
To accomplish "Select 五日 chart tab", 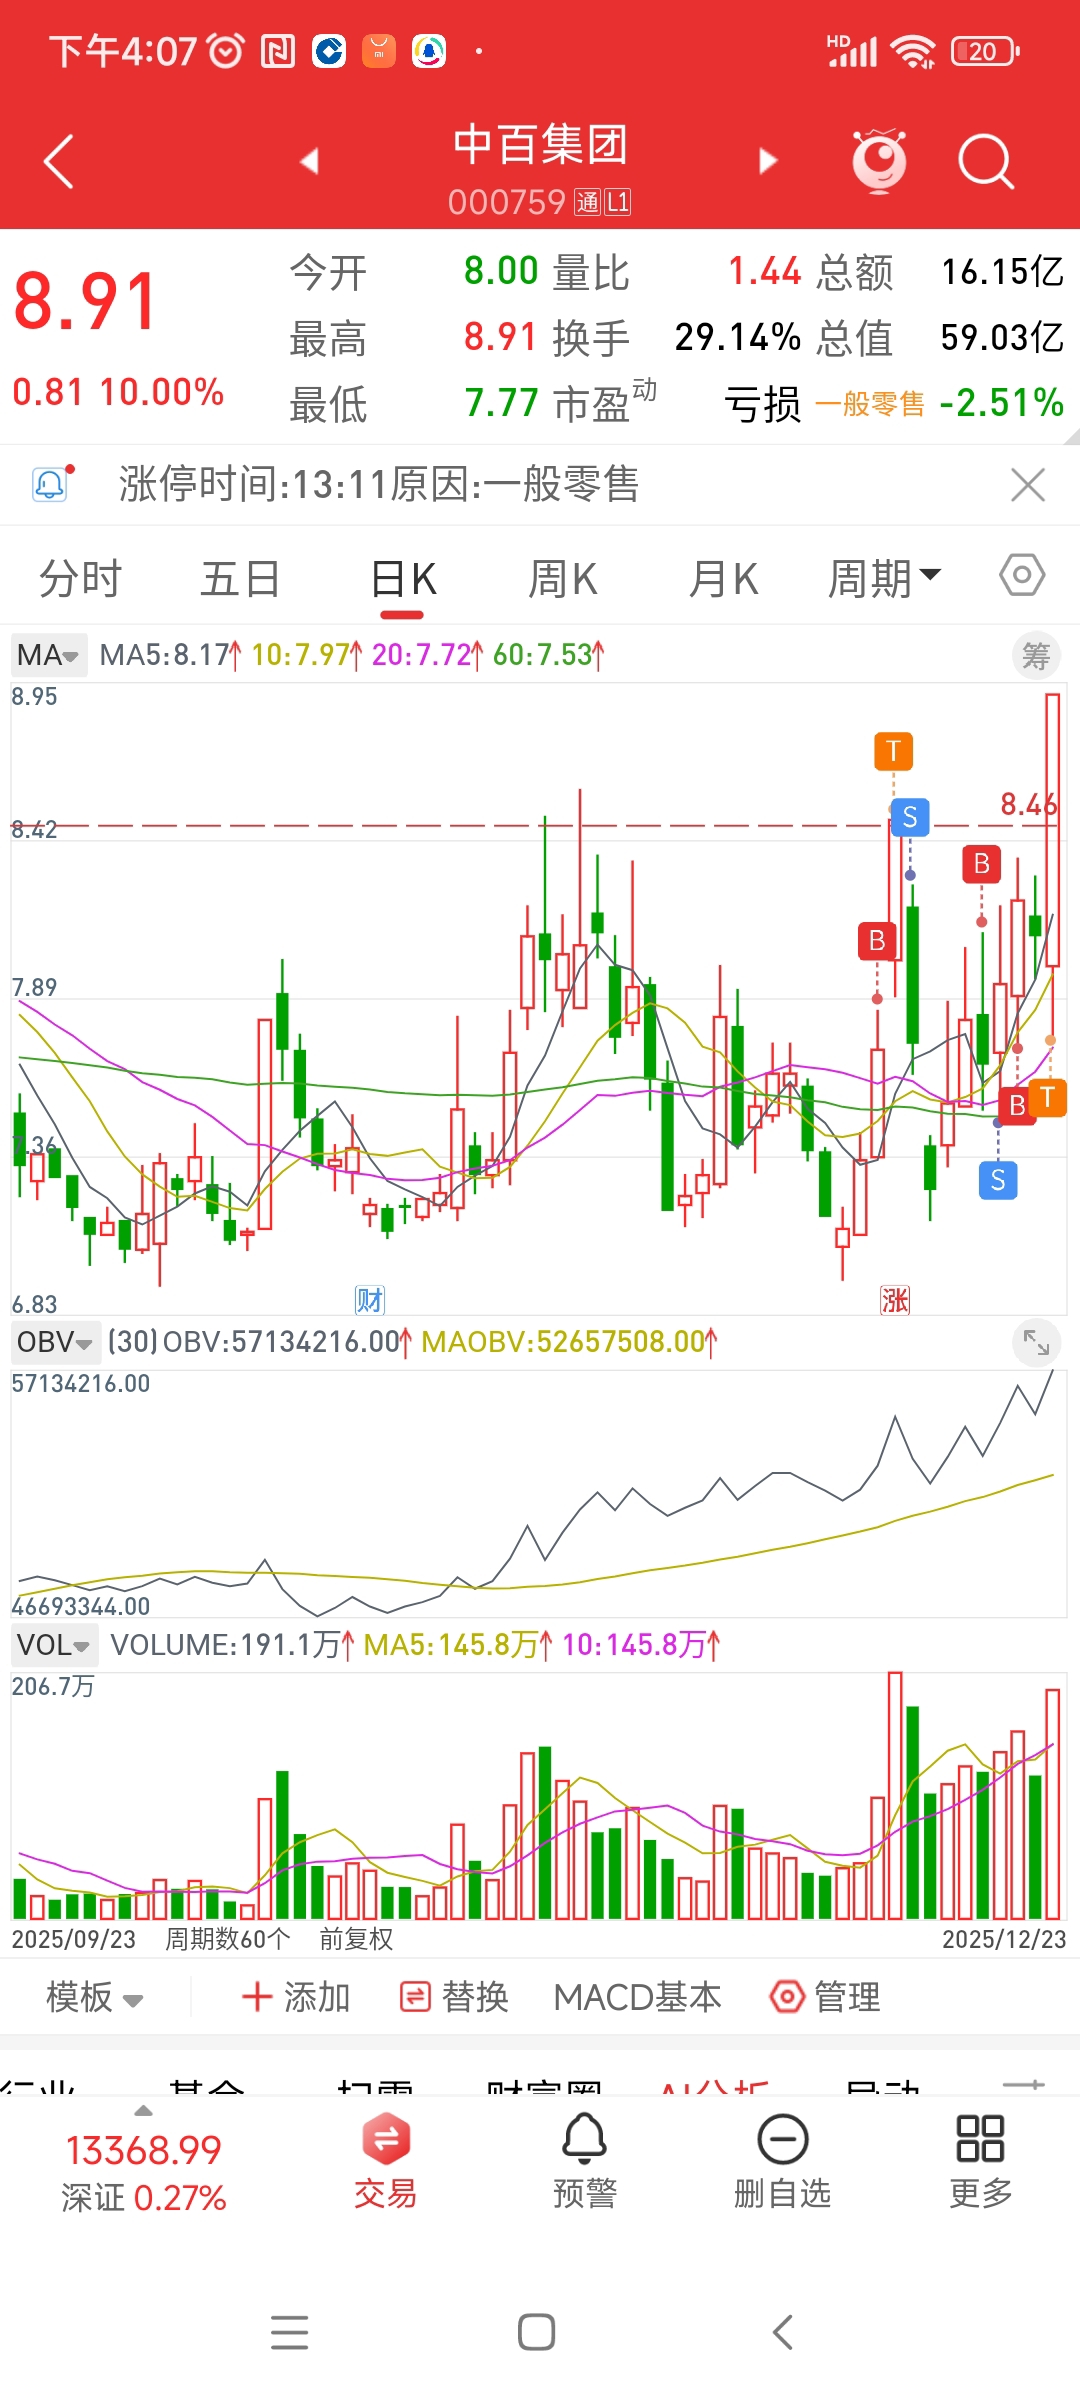I will pos(240,579).
